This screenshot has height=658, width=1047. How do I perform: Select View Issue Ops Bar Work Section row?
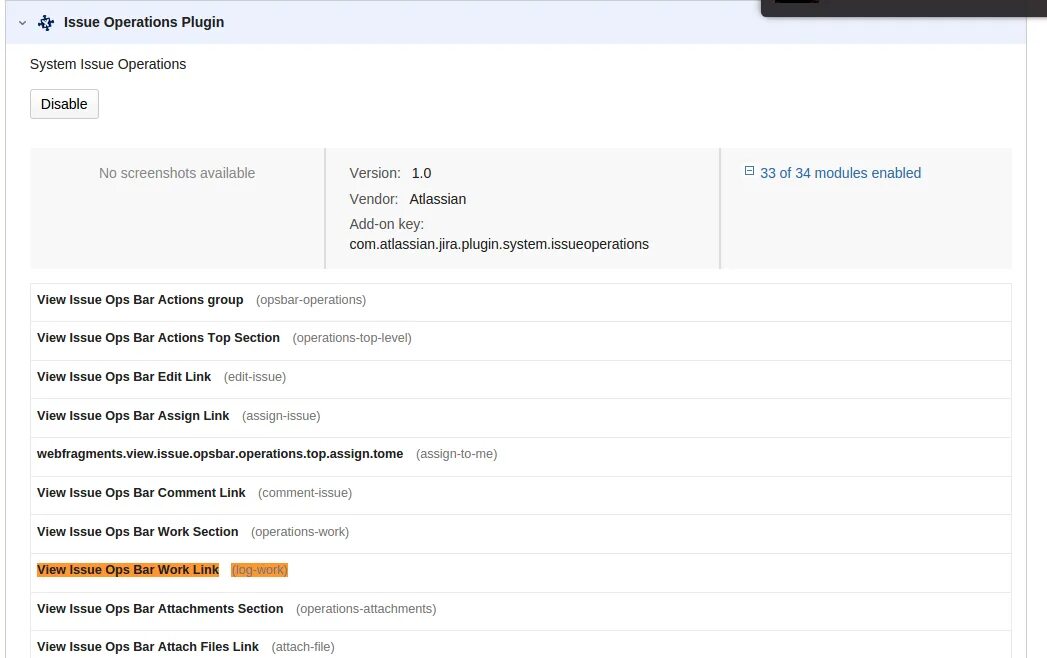[521, 532]
